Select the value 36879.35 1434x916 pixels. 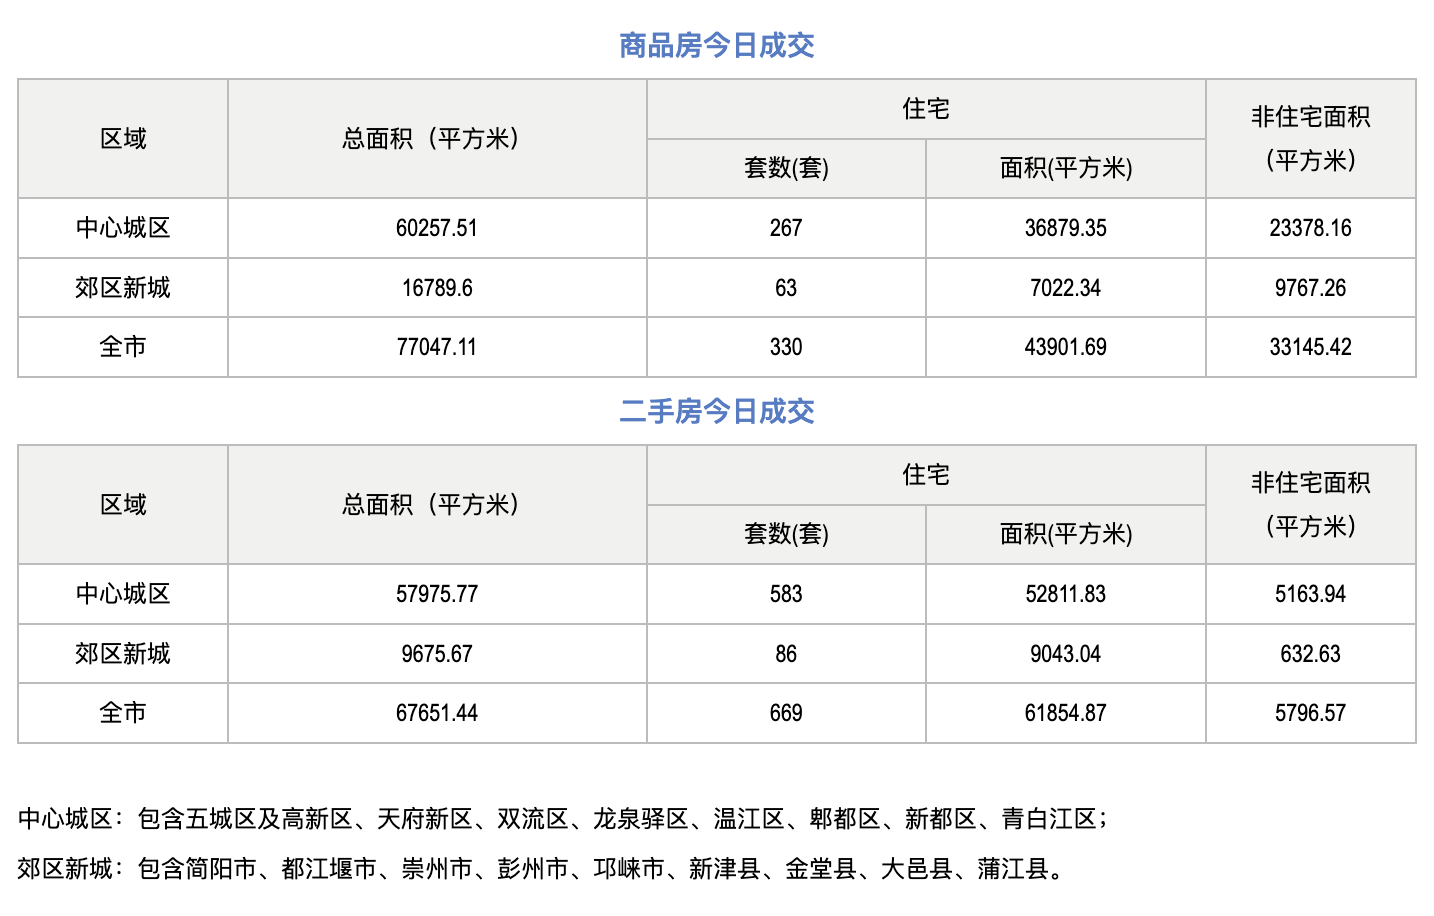click(1066, 228)
